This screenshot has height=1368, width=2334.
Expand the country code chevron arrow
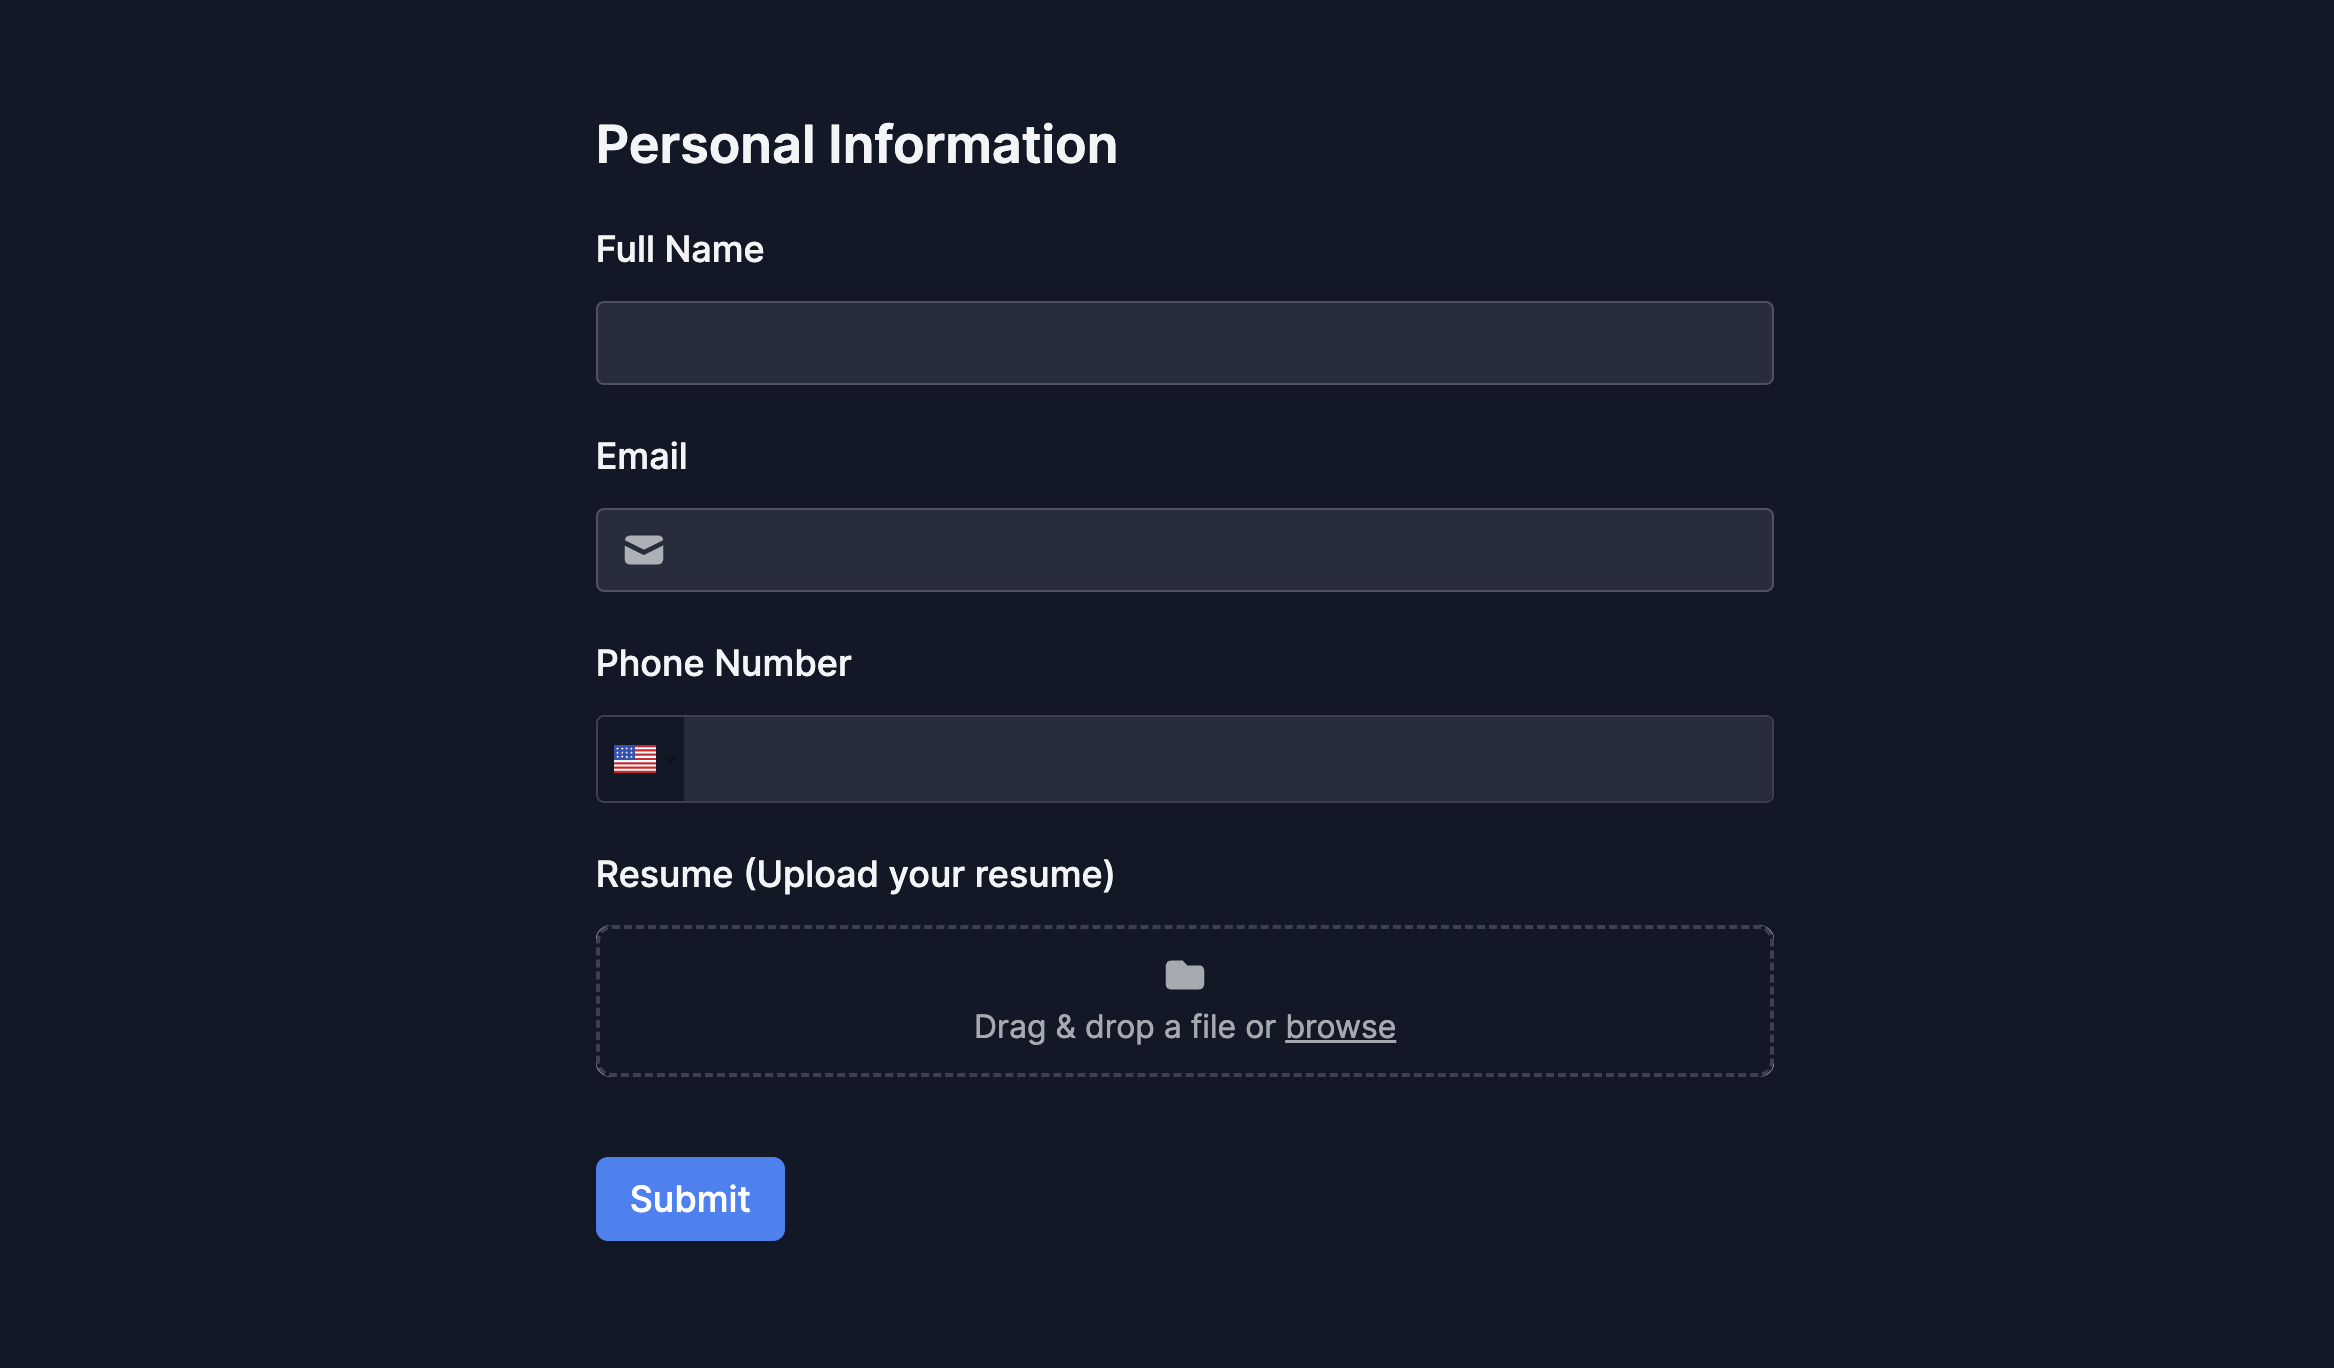(670, 760)
